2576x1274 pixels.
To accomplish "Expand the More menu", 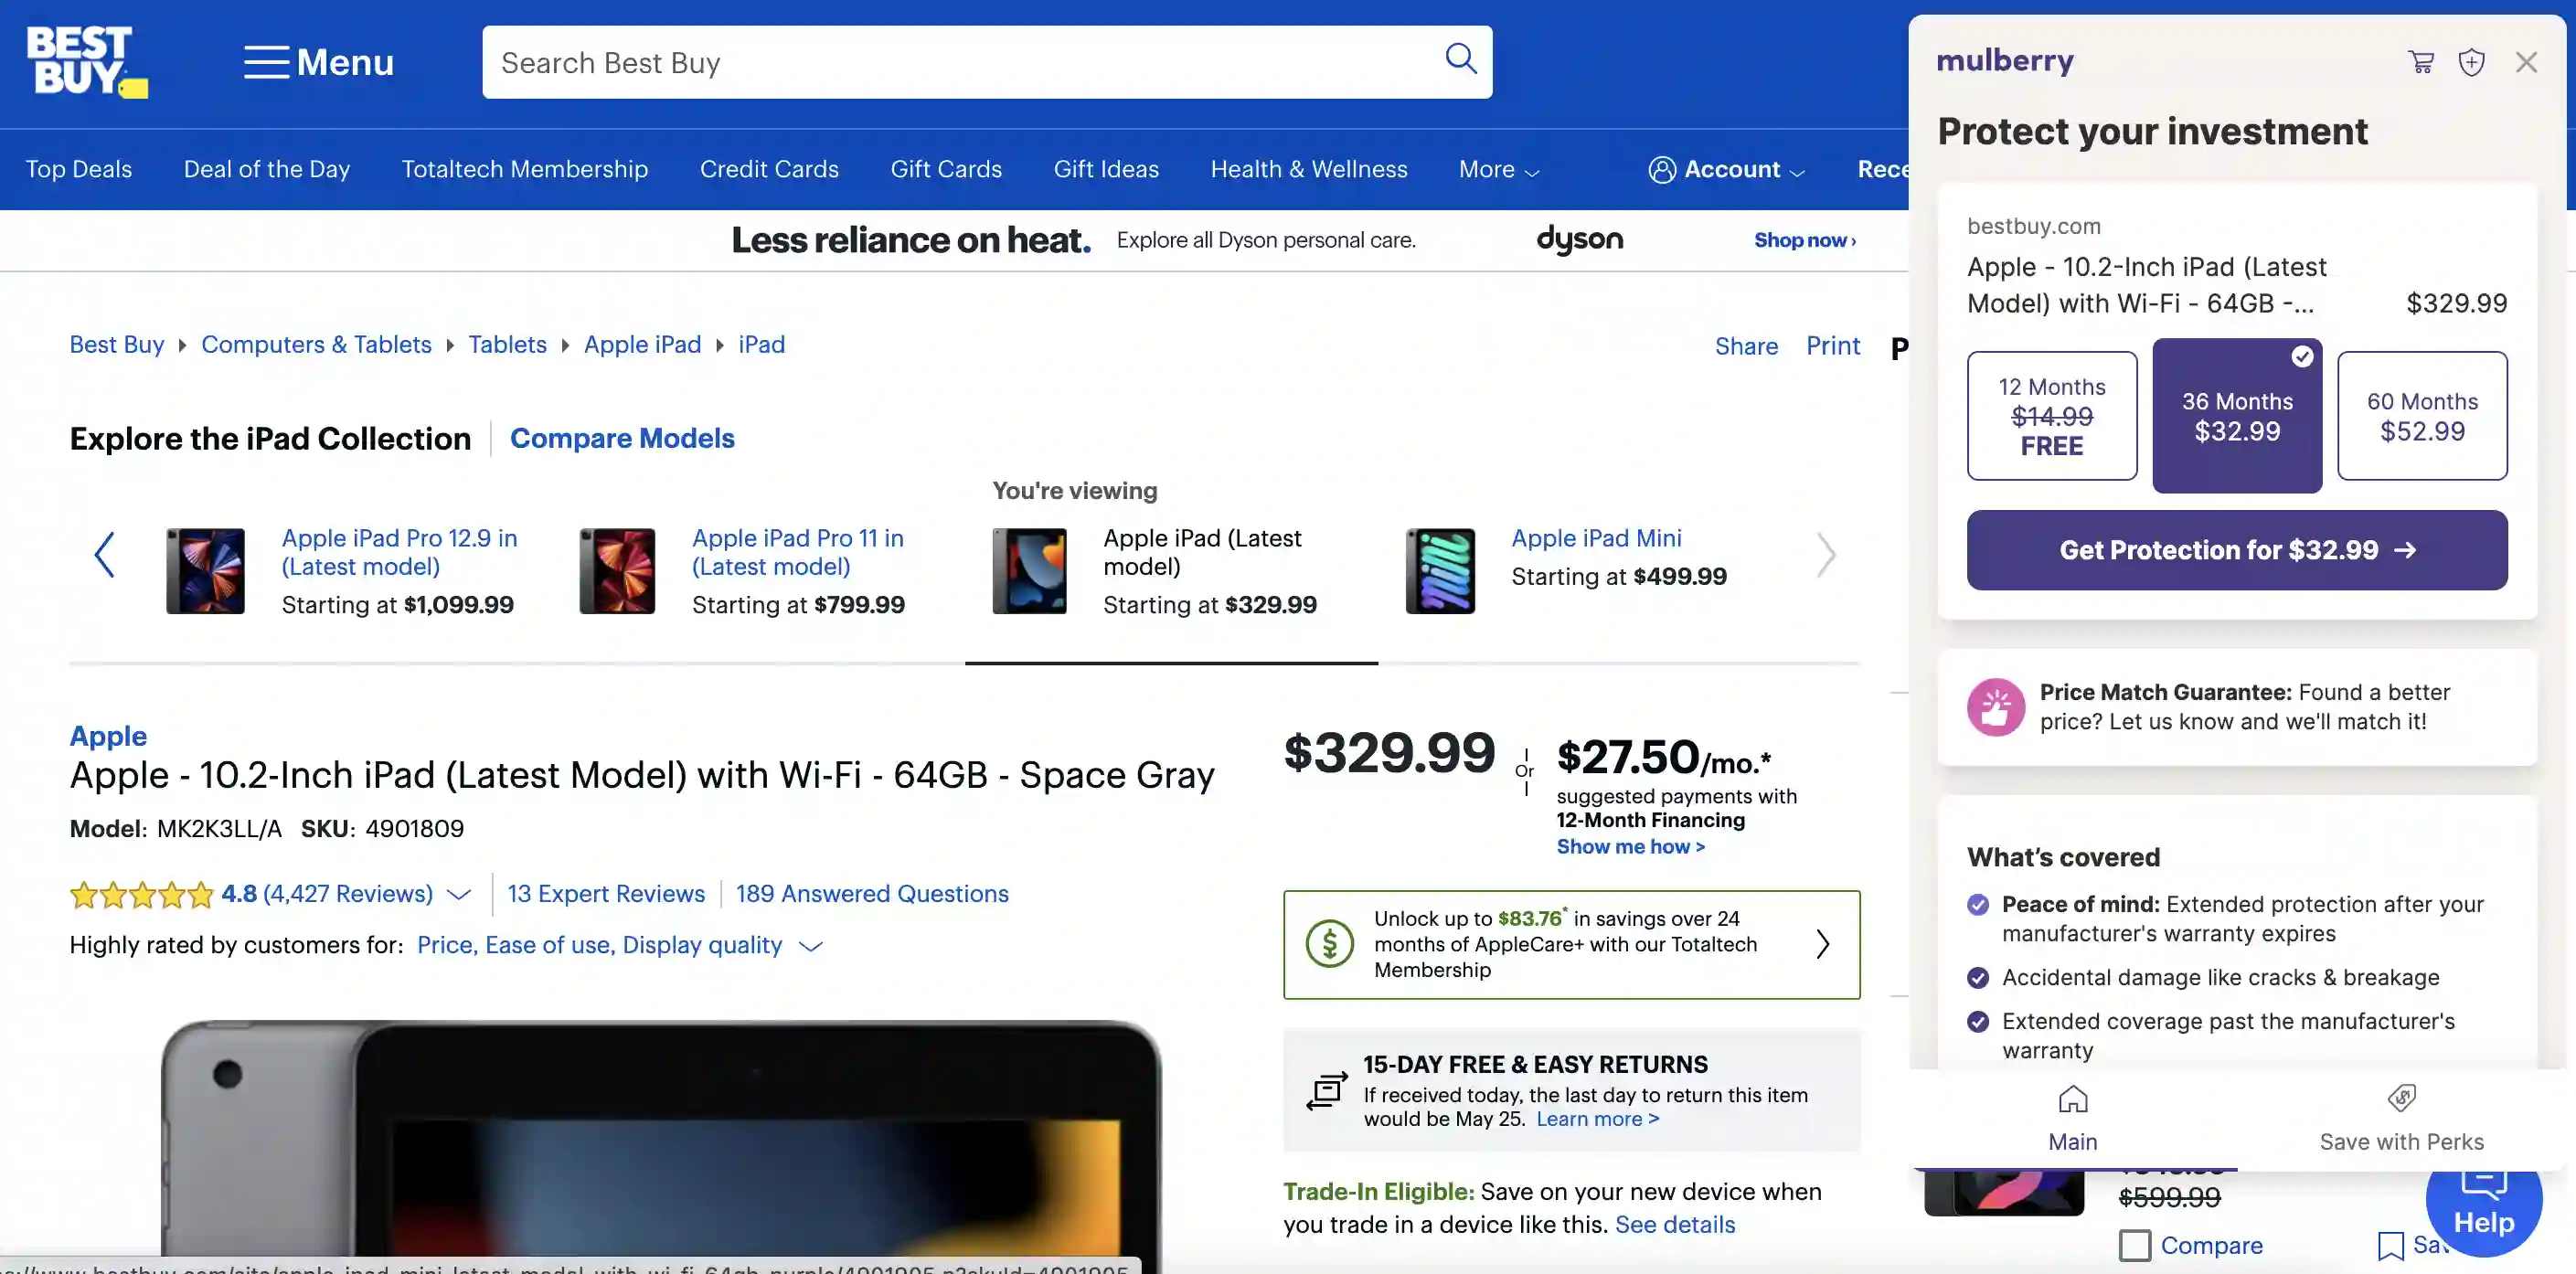I will click(1498, 170).
